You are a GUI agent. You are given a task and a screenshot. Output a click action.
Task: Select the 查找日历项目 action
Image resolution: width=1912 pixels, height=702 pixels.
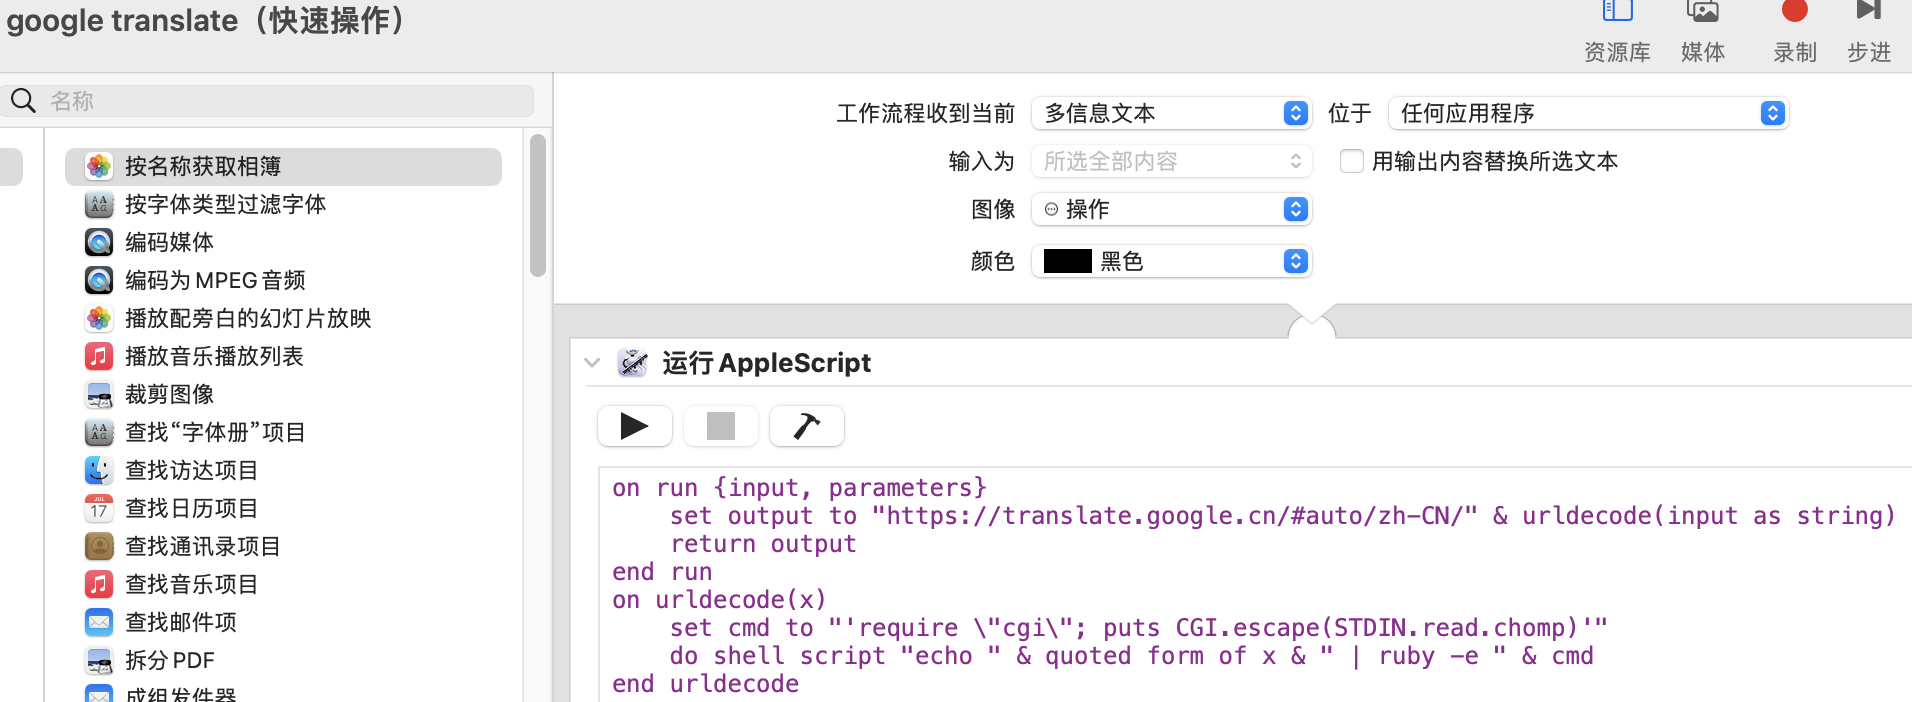point(283,509)
